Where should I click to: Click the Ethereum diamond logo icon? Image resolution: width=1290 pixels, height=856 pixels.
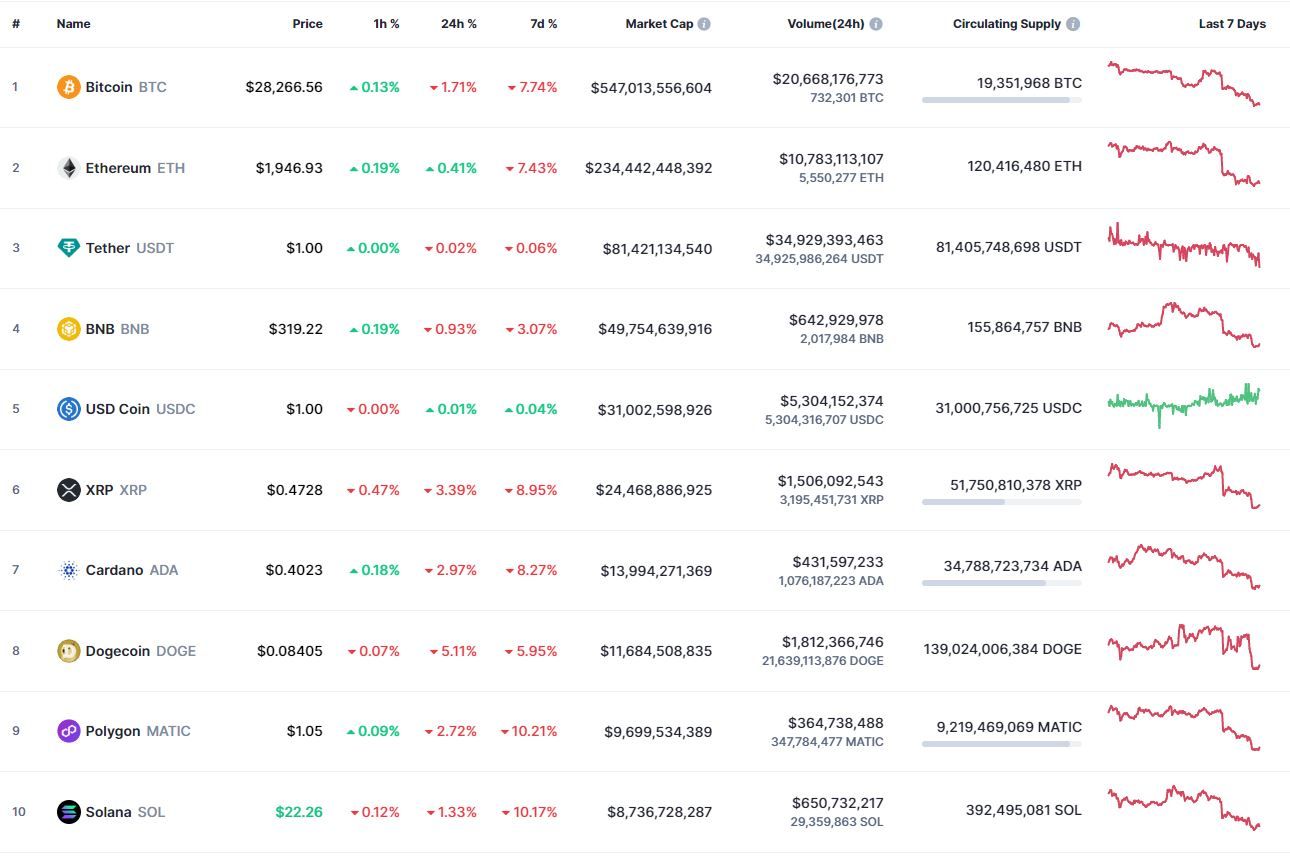68,168
